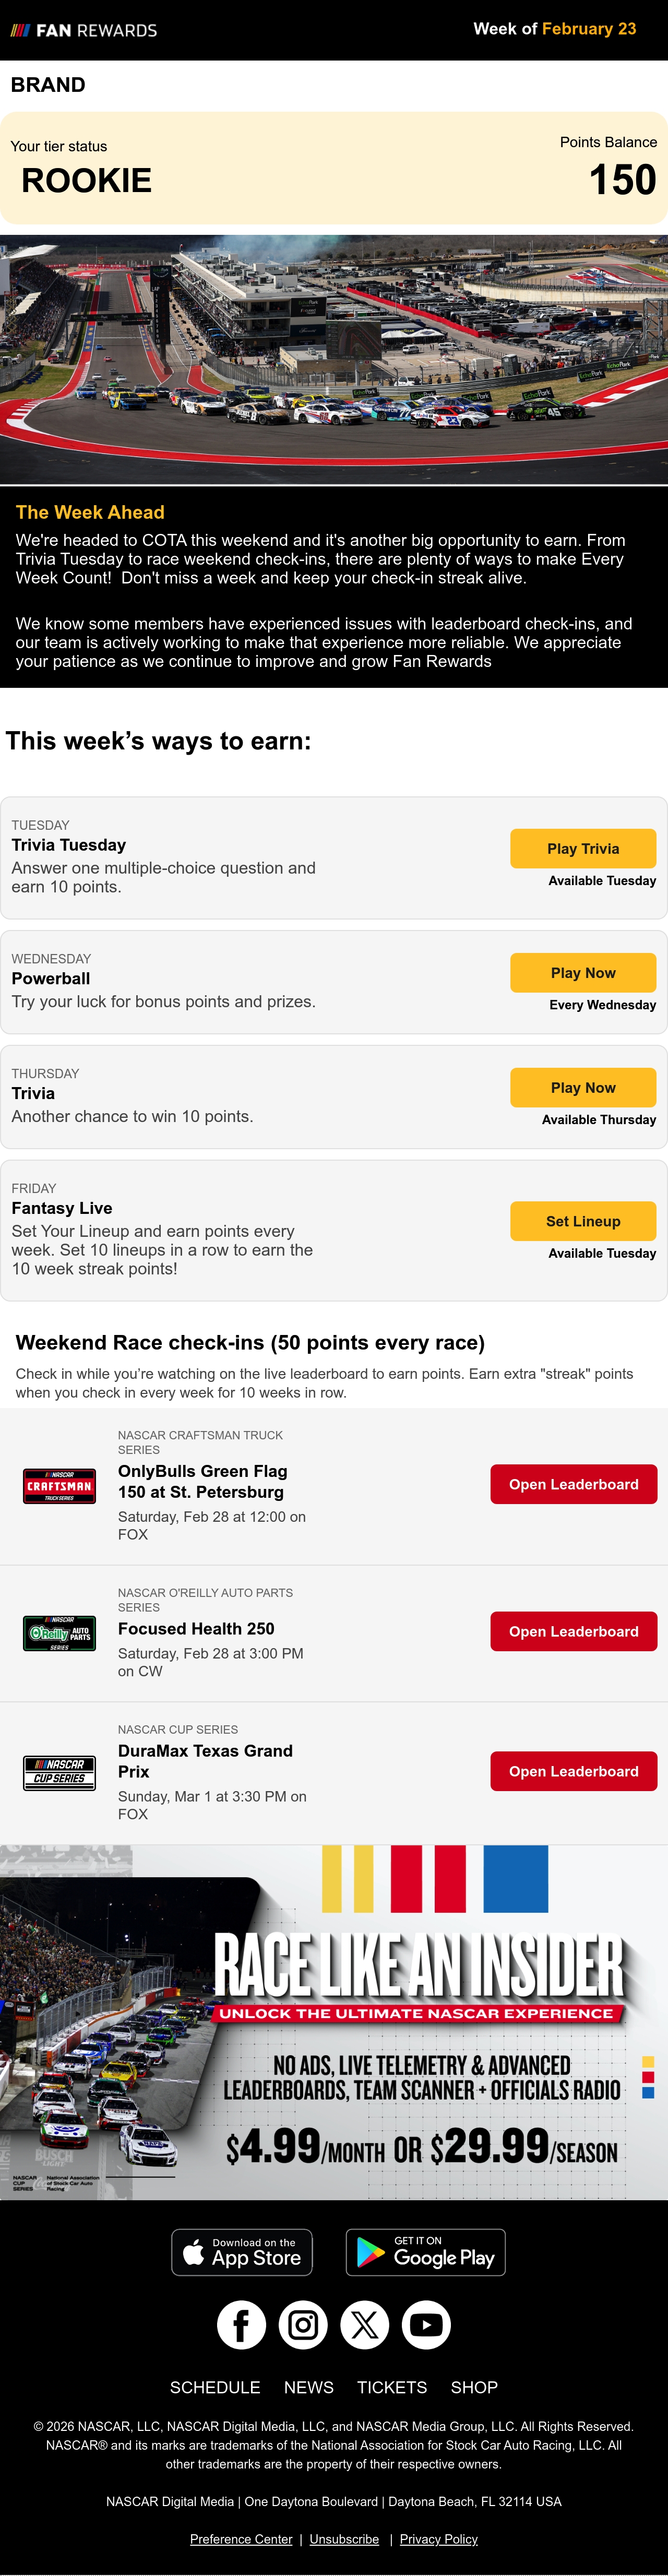The width and height of the screenshot is (668, 2576).
Task: Click the Unsubscribe link
Action: 344,2539
